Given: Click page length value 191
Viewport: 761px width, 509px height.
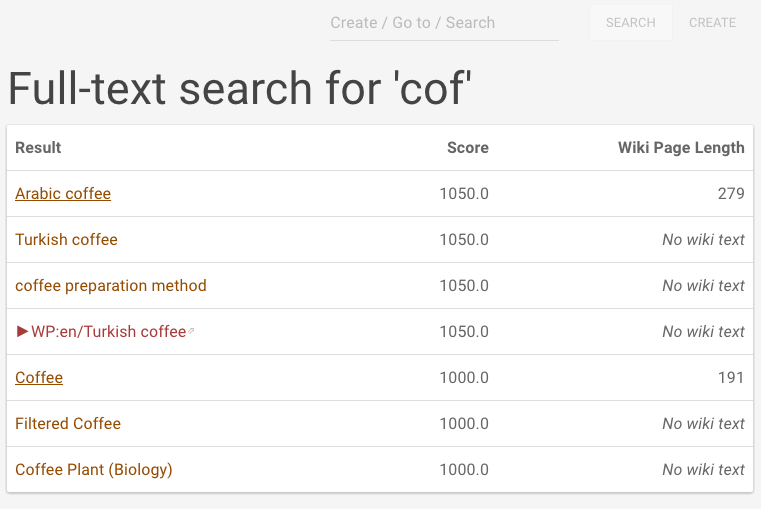Looking at the screenshot, I should point(731,378).
